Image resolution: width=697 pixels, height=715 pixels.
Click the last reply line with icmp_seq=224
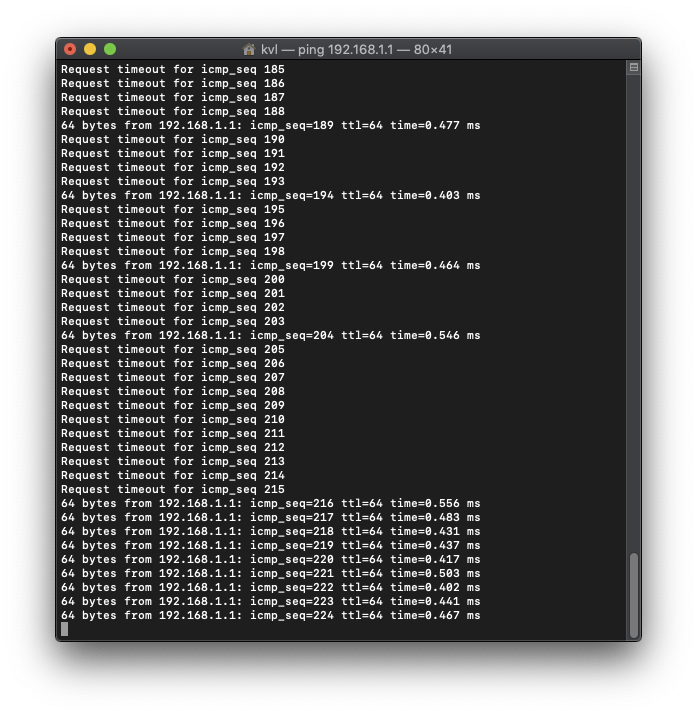tap(271, 616)
